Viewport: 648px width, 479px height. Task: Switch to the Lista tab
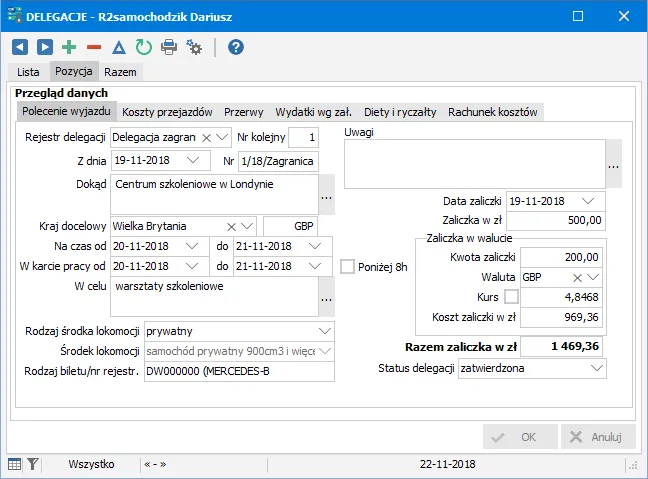[x=28, y=72]
